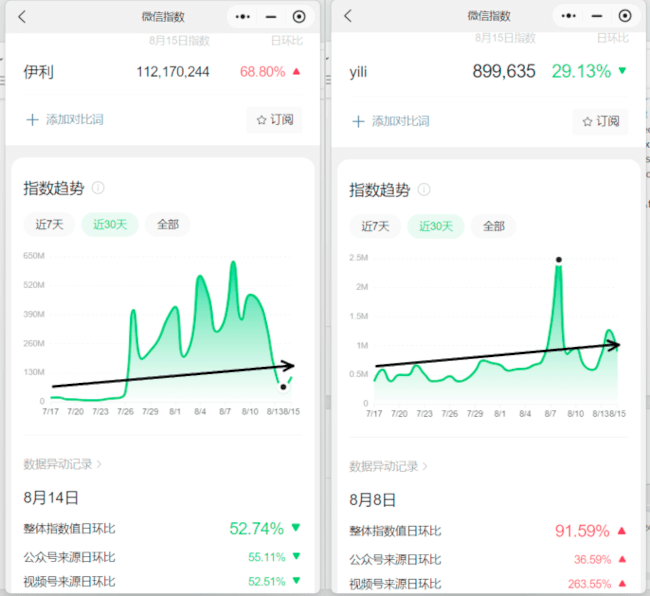The height and width of the screenshot is (596, 650).
Task: Expand 数据异动记录 in yili panel
Action: coord(388,467)
